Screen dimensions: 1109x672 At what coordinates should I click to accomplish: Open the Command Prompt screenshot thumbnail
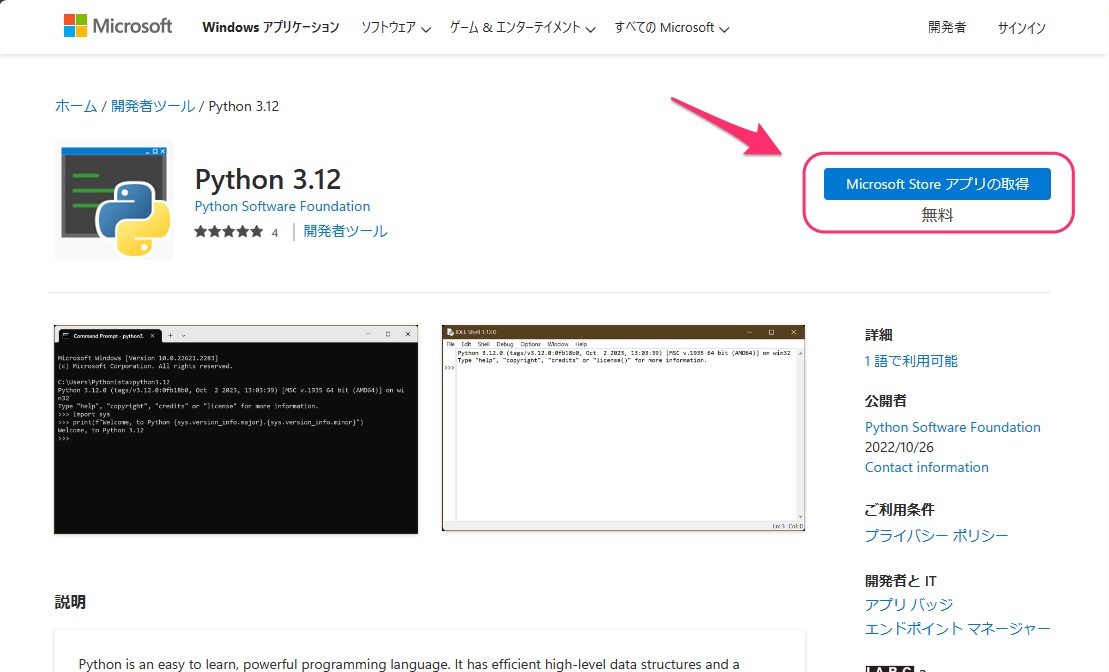click(236, 429)
